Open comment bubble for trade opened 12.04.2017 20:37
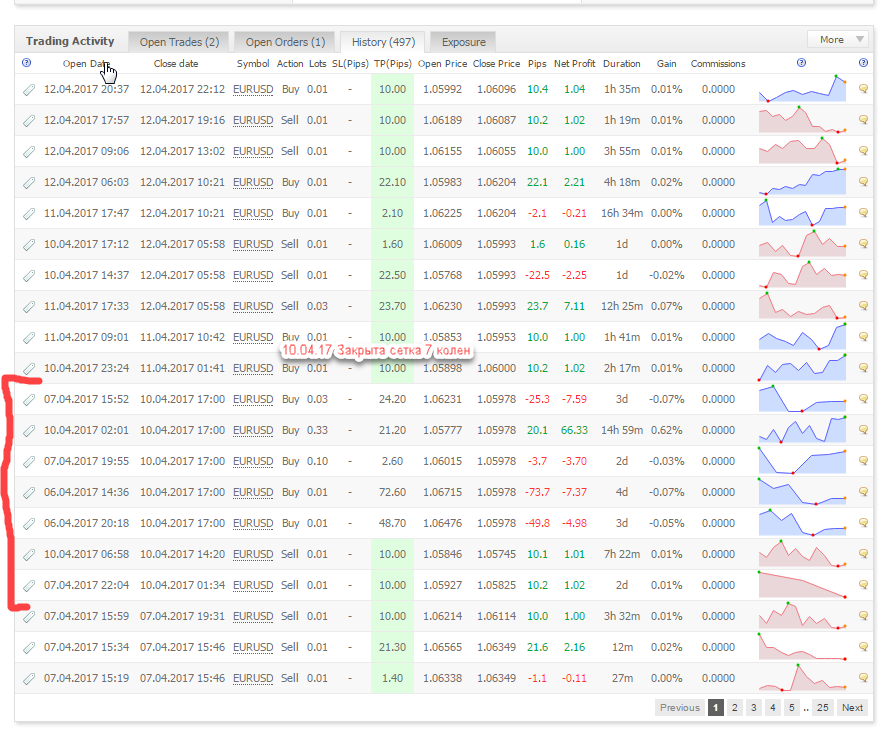The image size is (878, 731). (863, 89)
